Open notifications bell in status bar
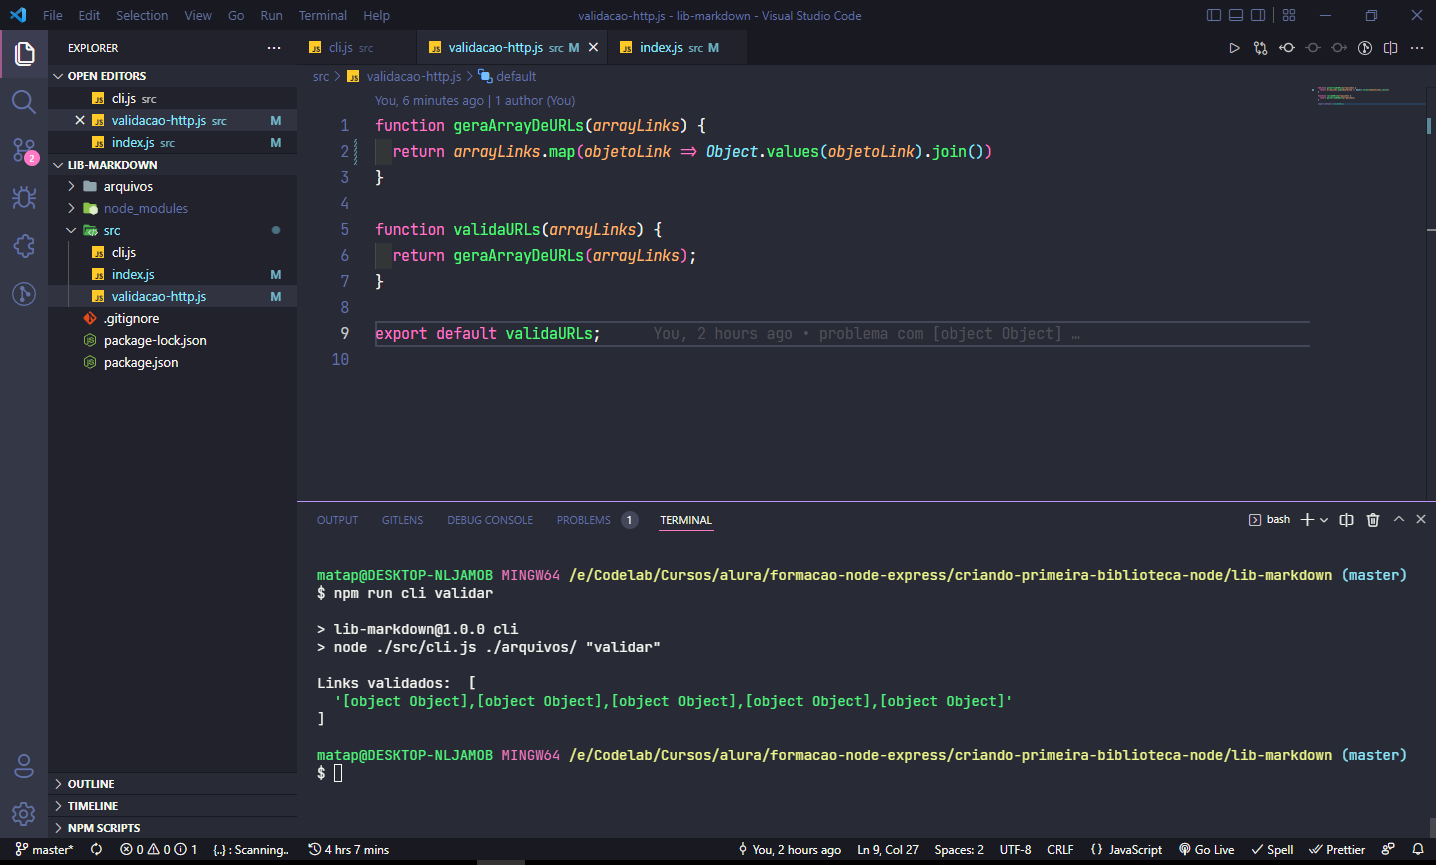 pyautogui.click(x=1418, y=849)
